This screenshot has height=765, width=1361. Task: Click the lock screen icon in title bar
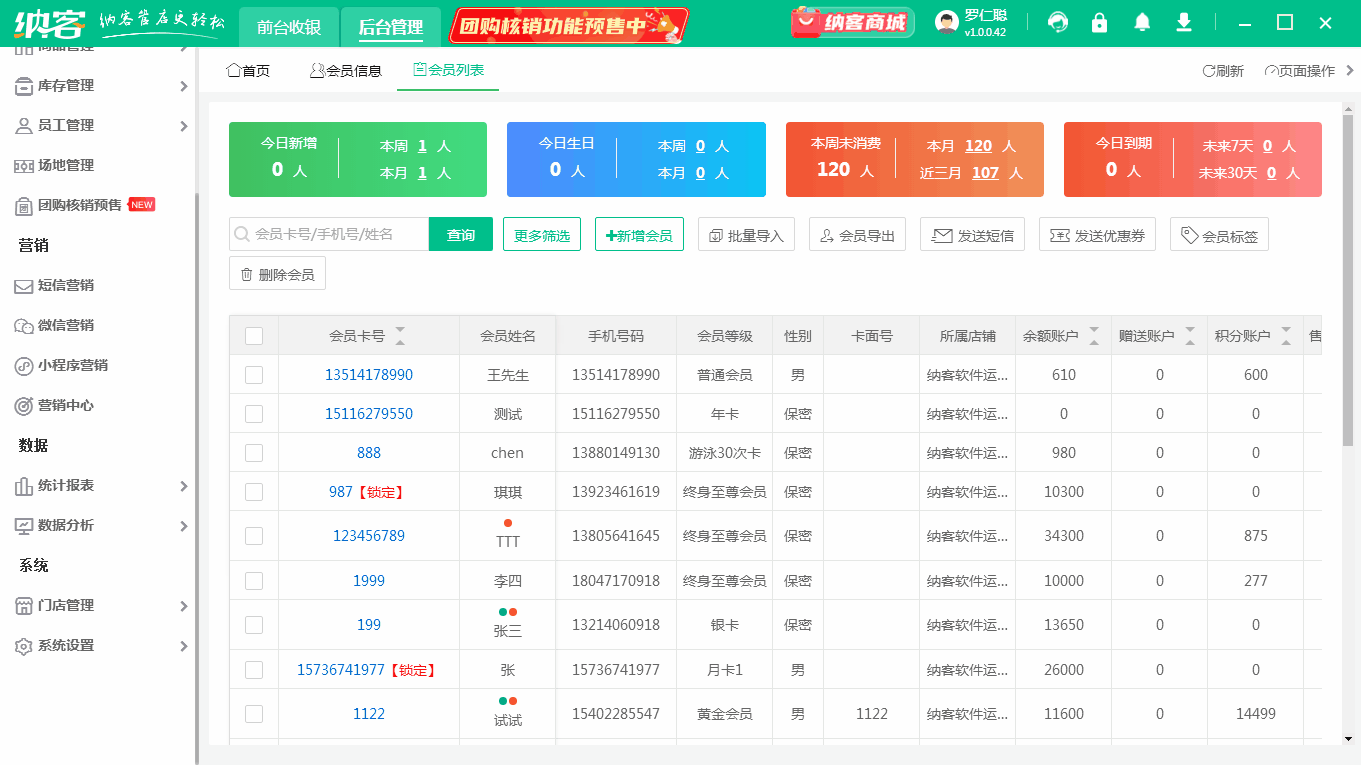click(x=1099, y=20)
